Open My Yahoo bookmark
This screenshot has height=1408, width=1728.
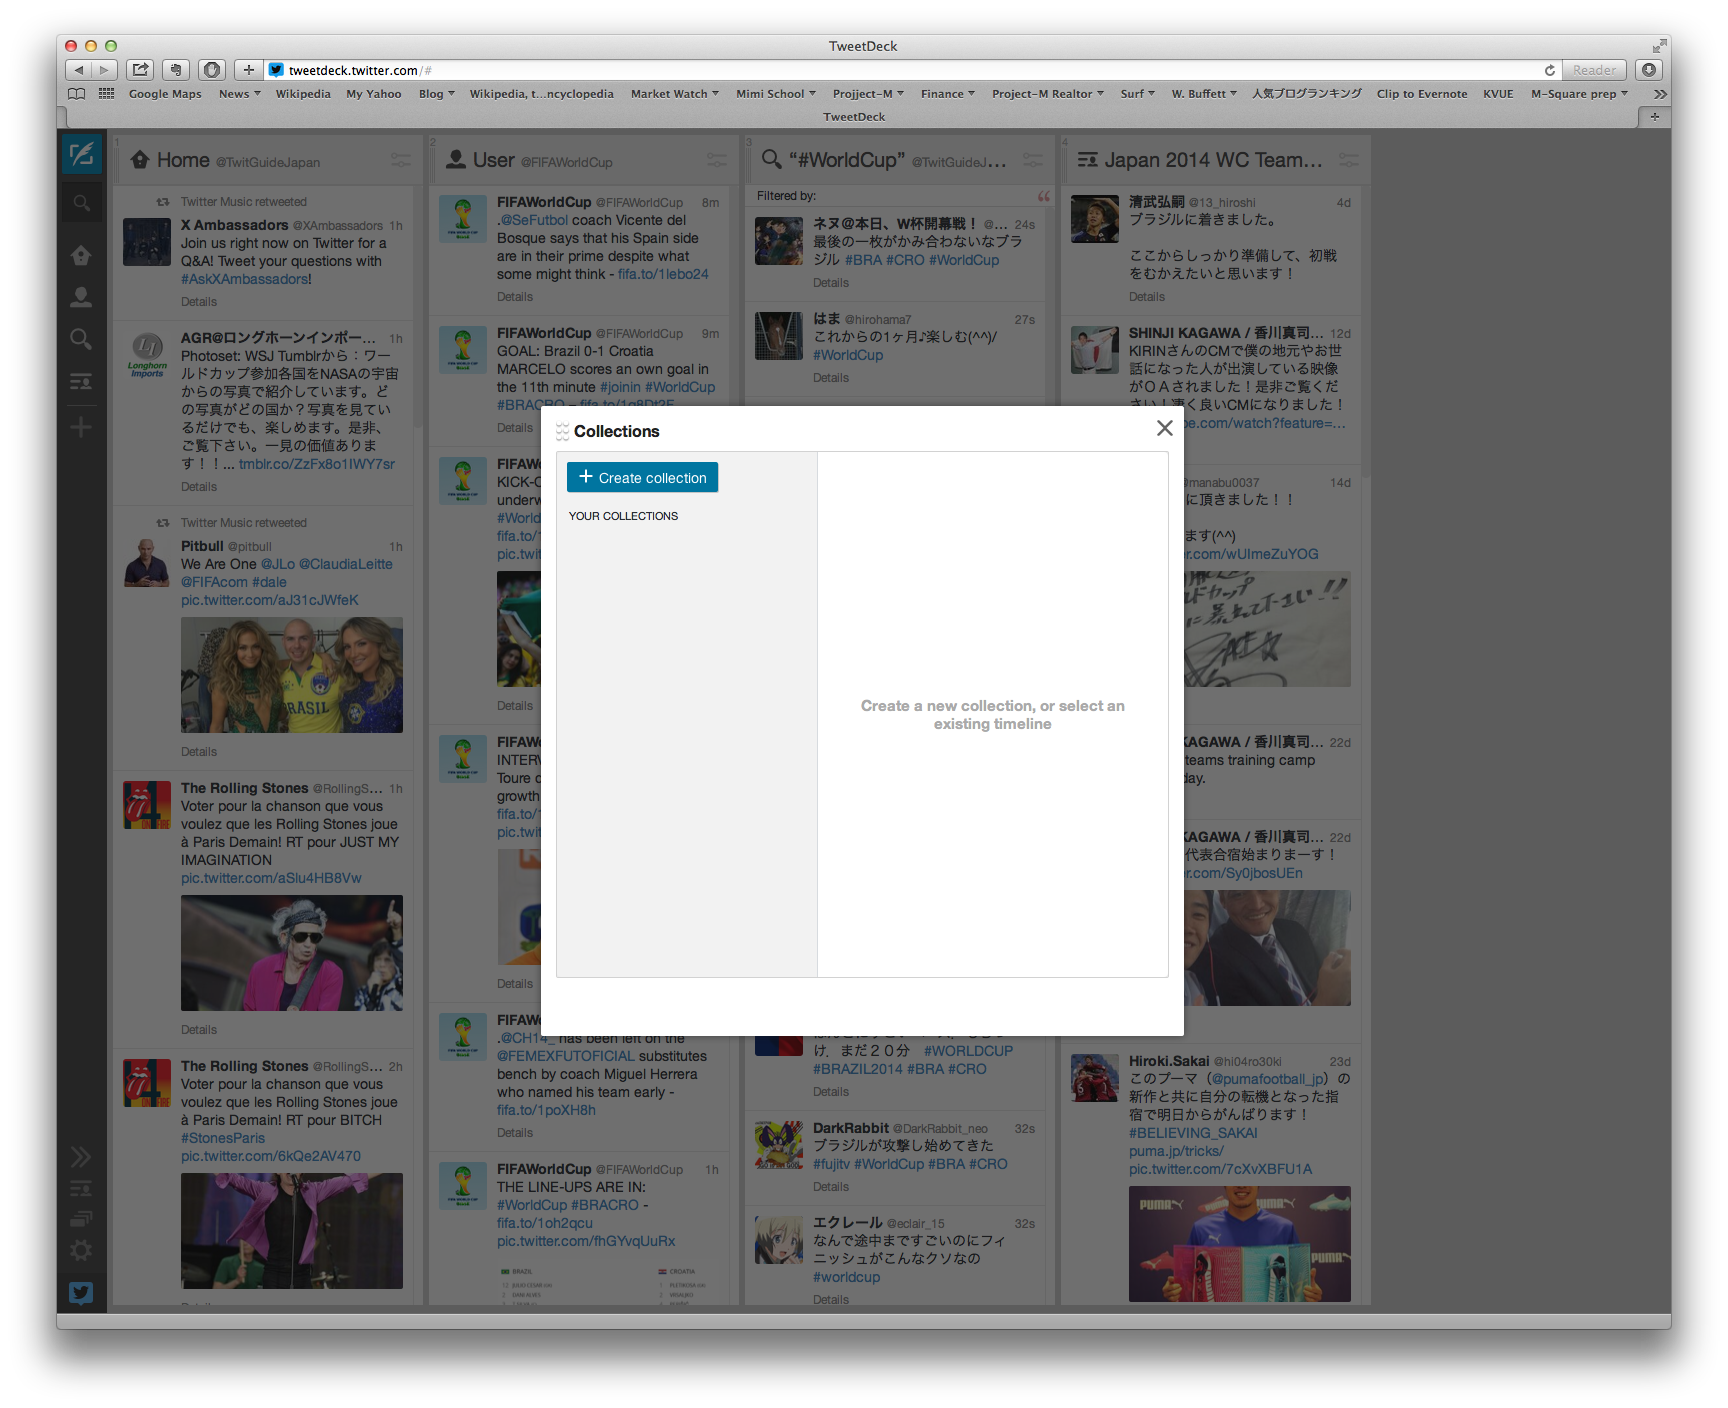click(x=374, y=94)
